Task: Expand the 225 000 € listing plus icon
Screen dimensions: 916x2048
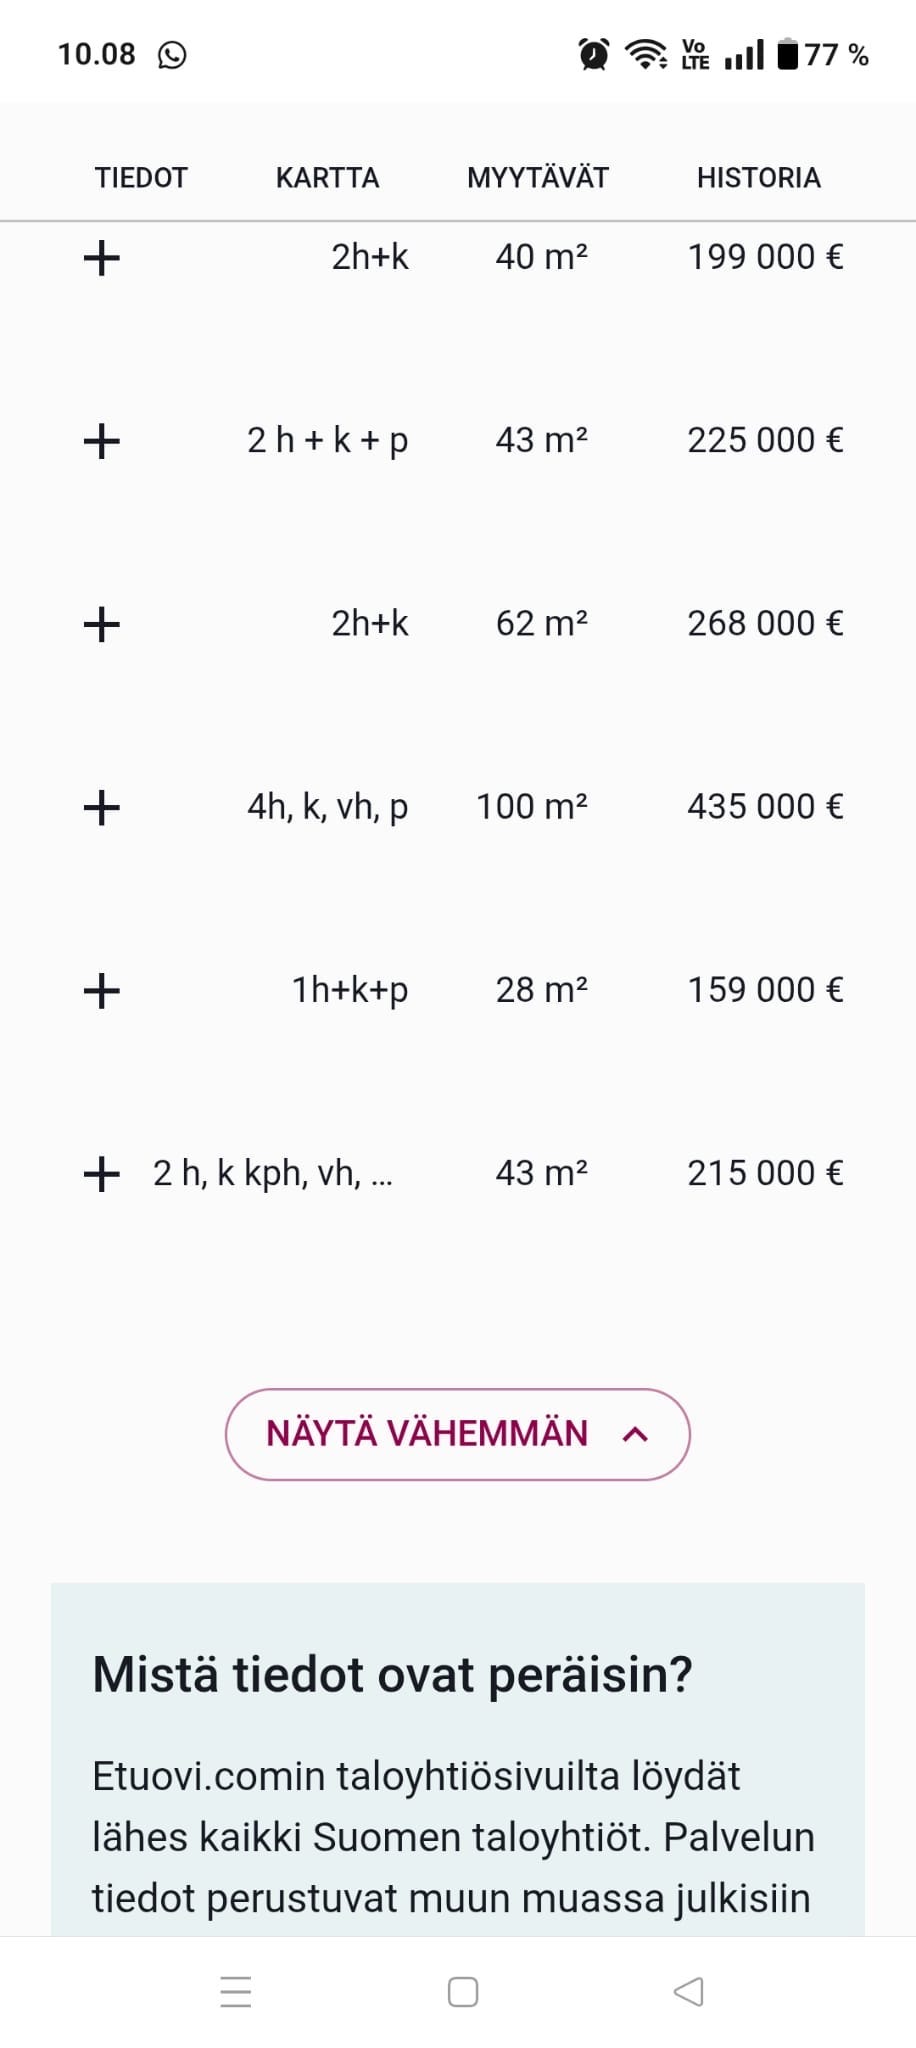Action: coord(101,441)
